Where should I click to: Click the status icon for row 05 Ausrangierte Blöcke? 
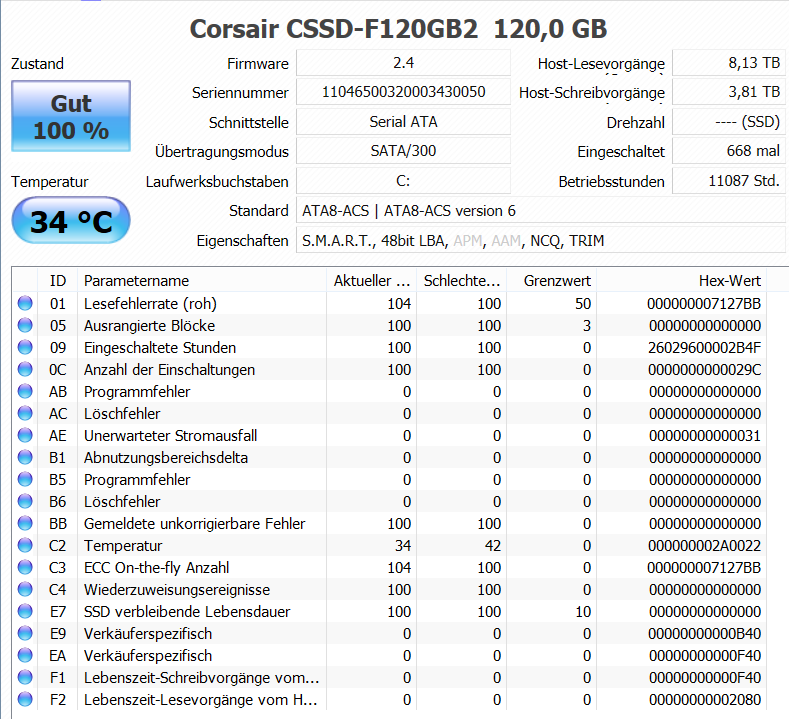[25, 326]
